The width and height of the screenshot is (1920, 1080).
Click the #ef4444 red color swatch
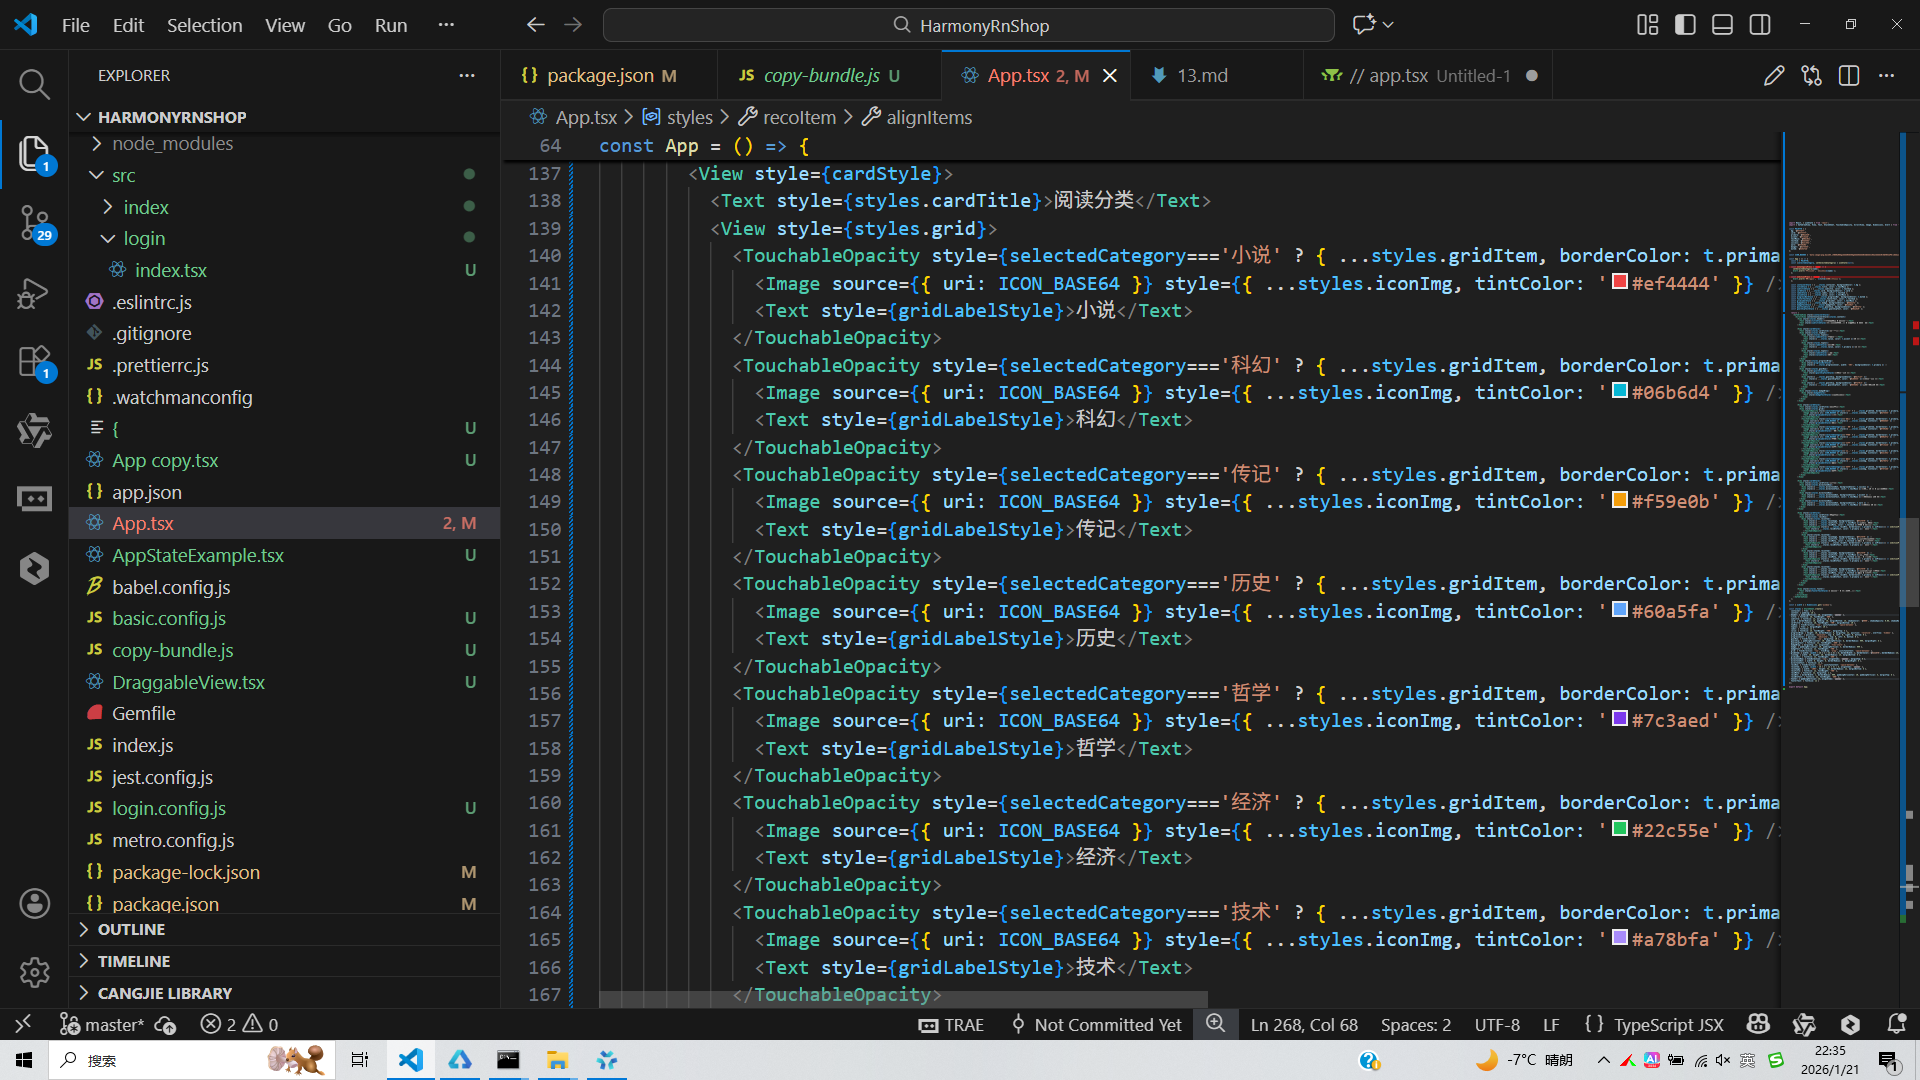[x=1620, y=282]
